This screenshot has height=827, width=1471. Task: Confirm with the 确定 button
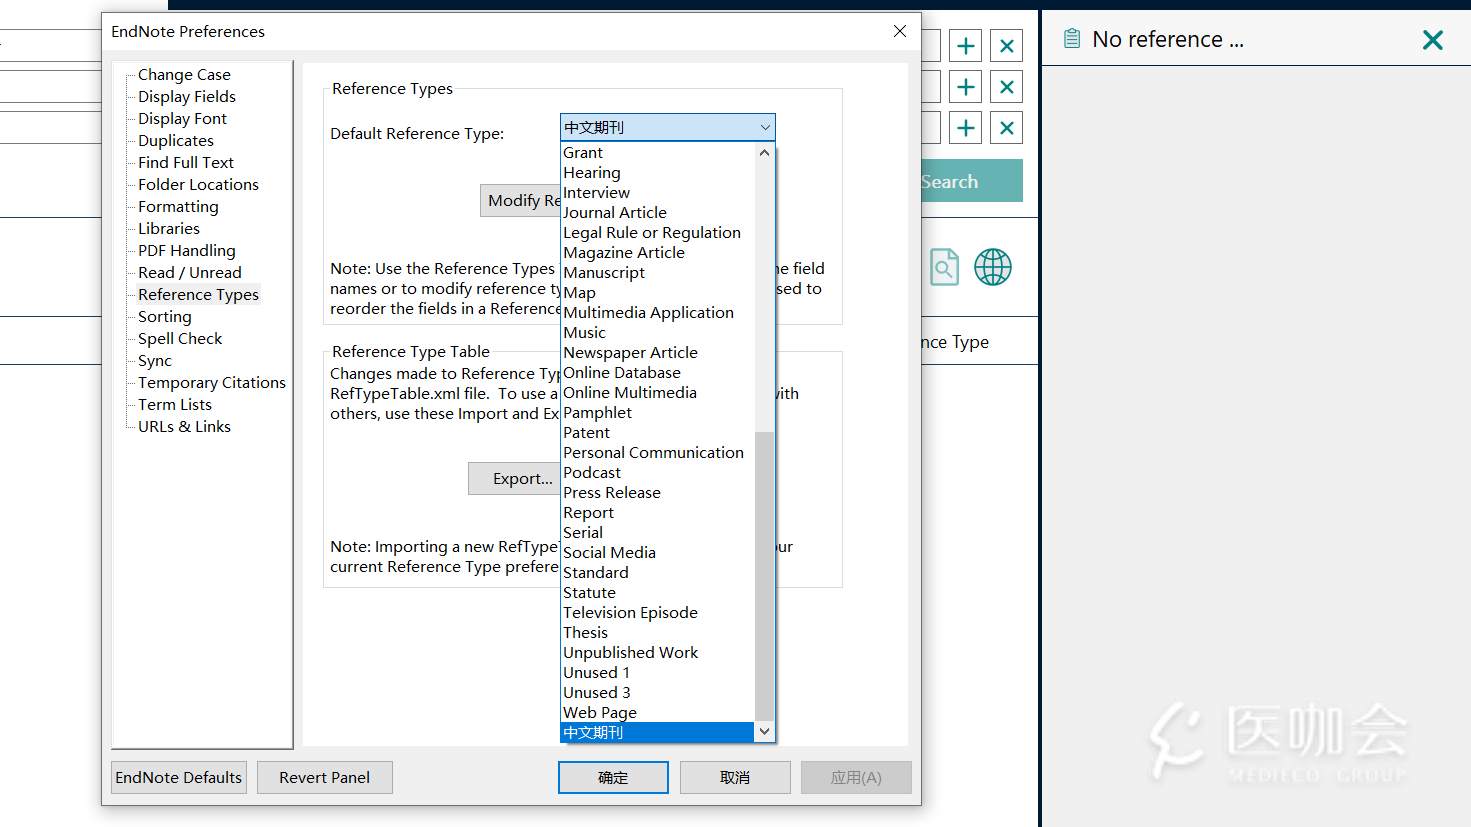(x=613, y=777)
